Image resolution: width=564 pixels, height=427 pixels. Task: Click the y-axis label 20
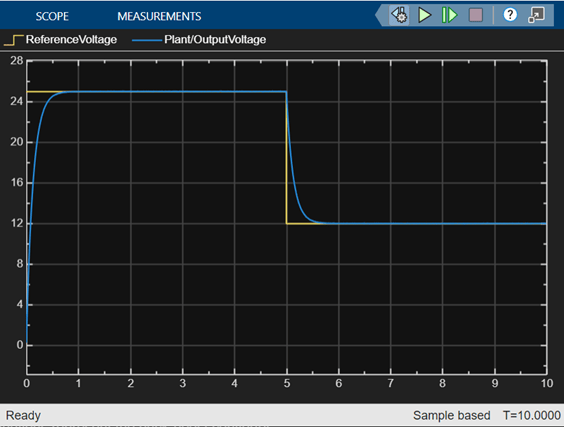(x=17, y=142)
